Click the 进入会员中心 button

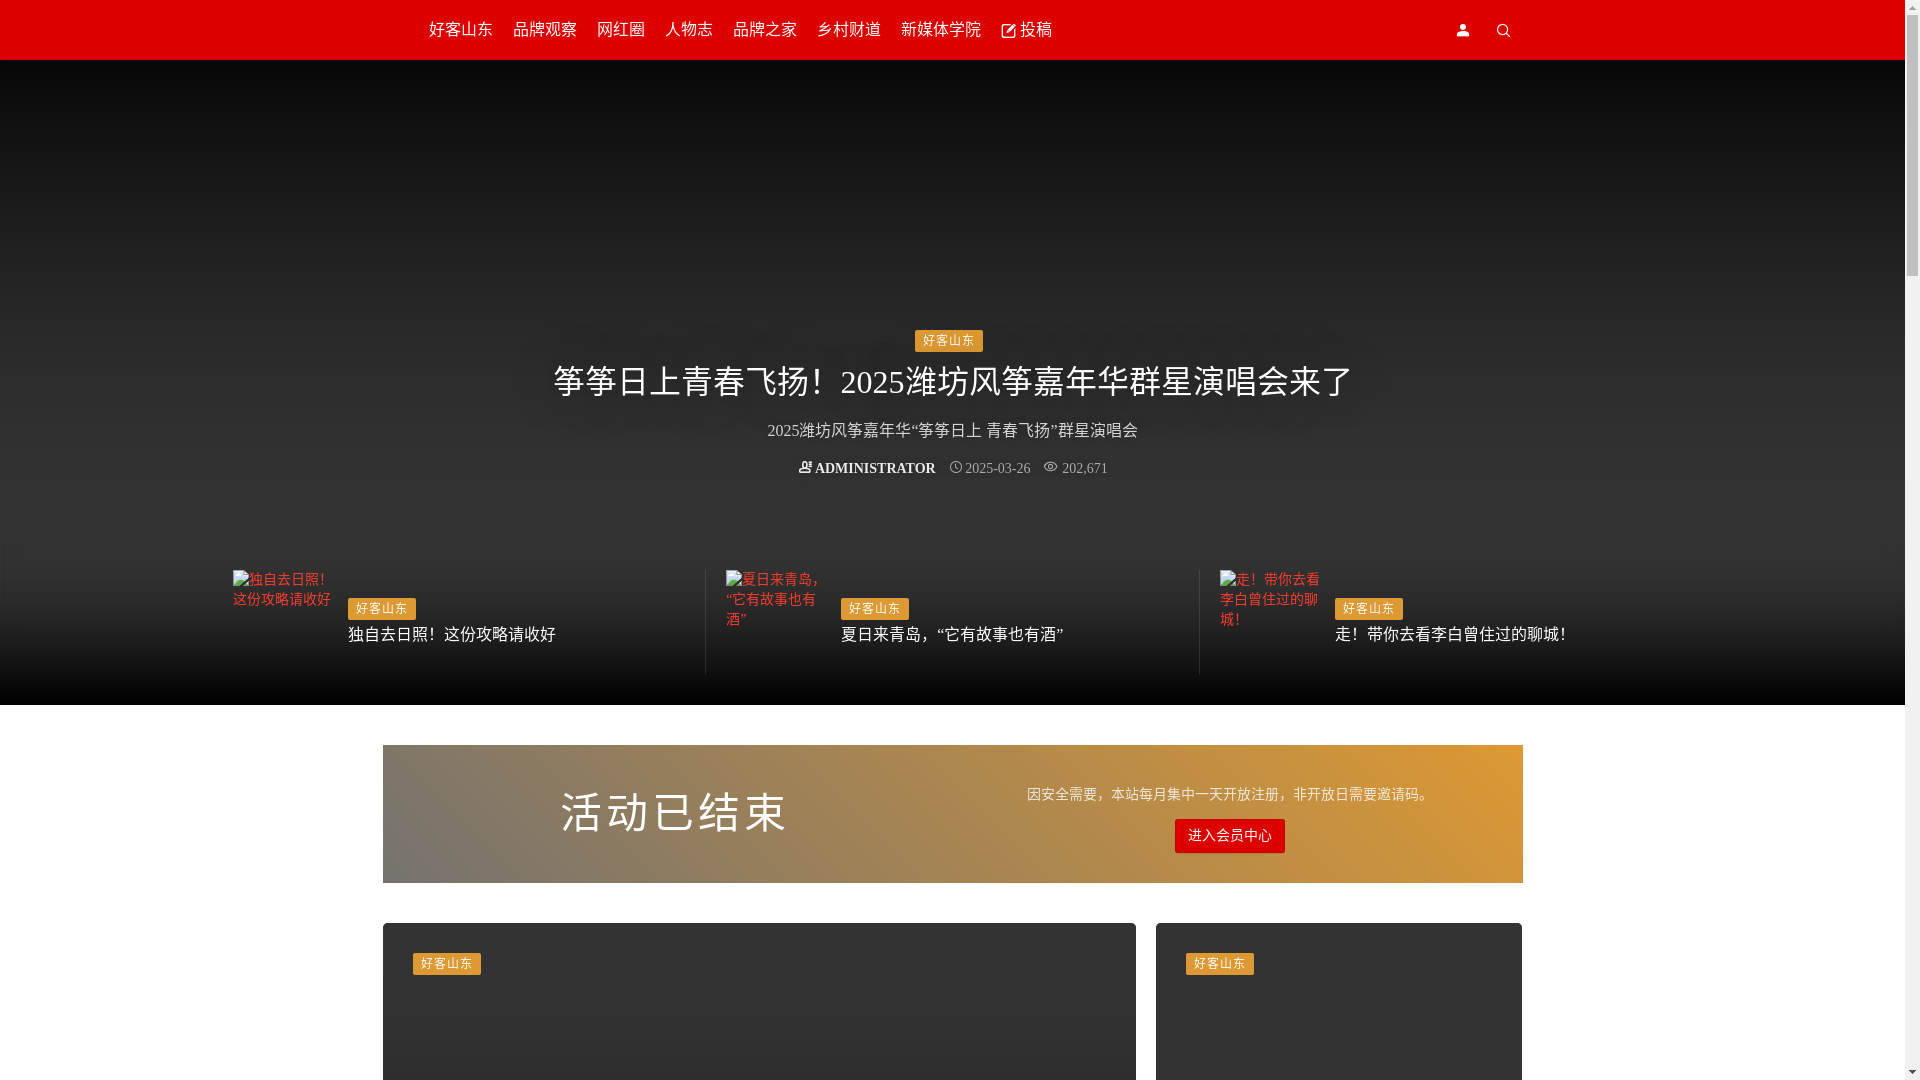[x=1229, y=836]
